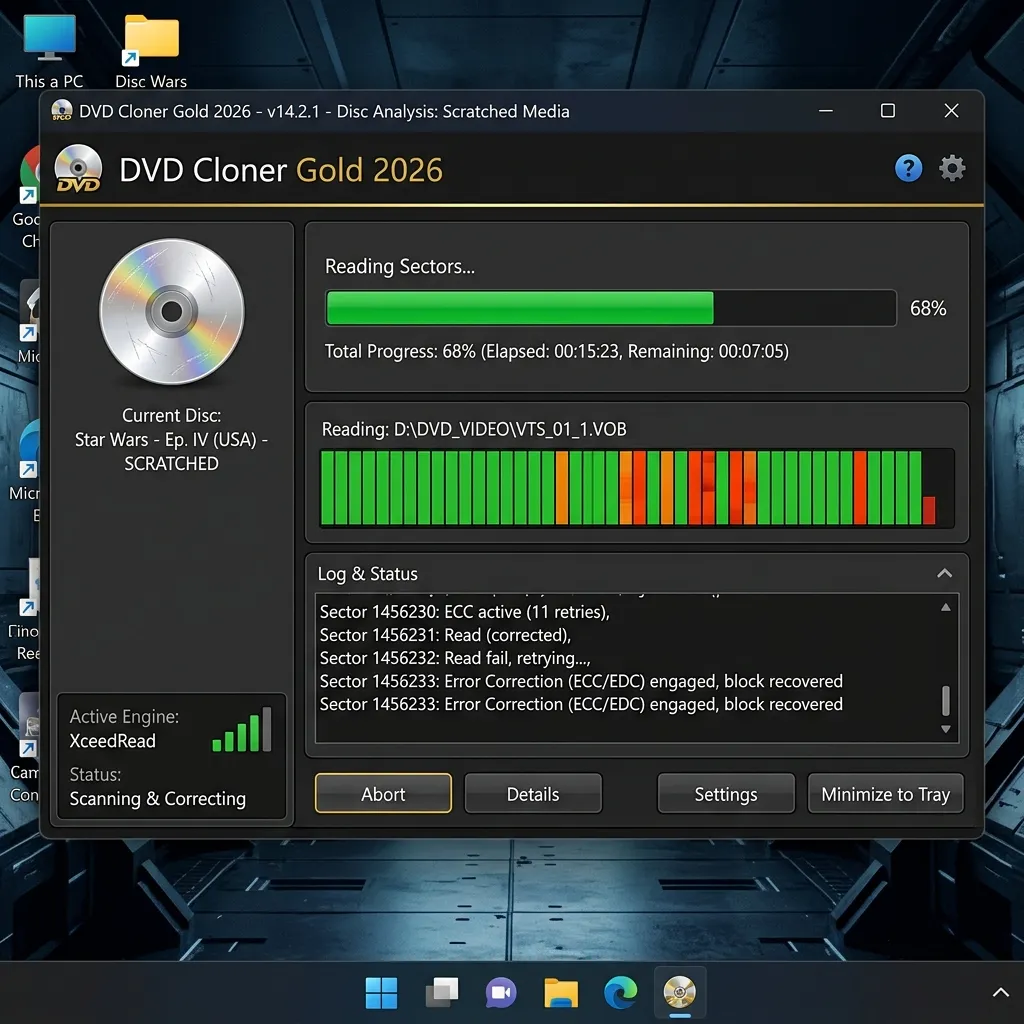Viewport: 1024px width, 1024px height.
Task: Click the DVD Cloner disc logo in header
Action: (x=78, y=169)
